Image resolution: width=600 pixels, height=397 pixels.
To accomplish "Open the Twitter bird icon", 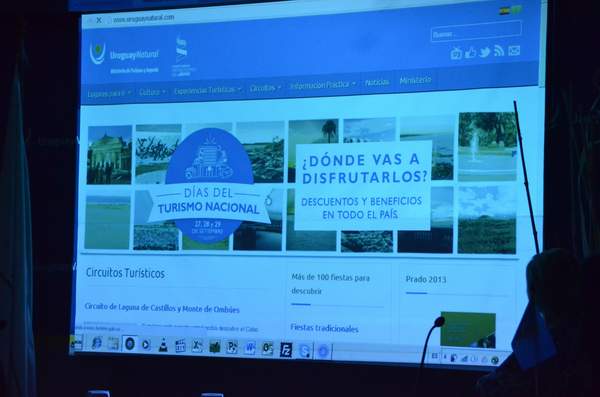I will (484, 52).
